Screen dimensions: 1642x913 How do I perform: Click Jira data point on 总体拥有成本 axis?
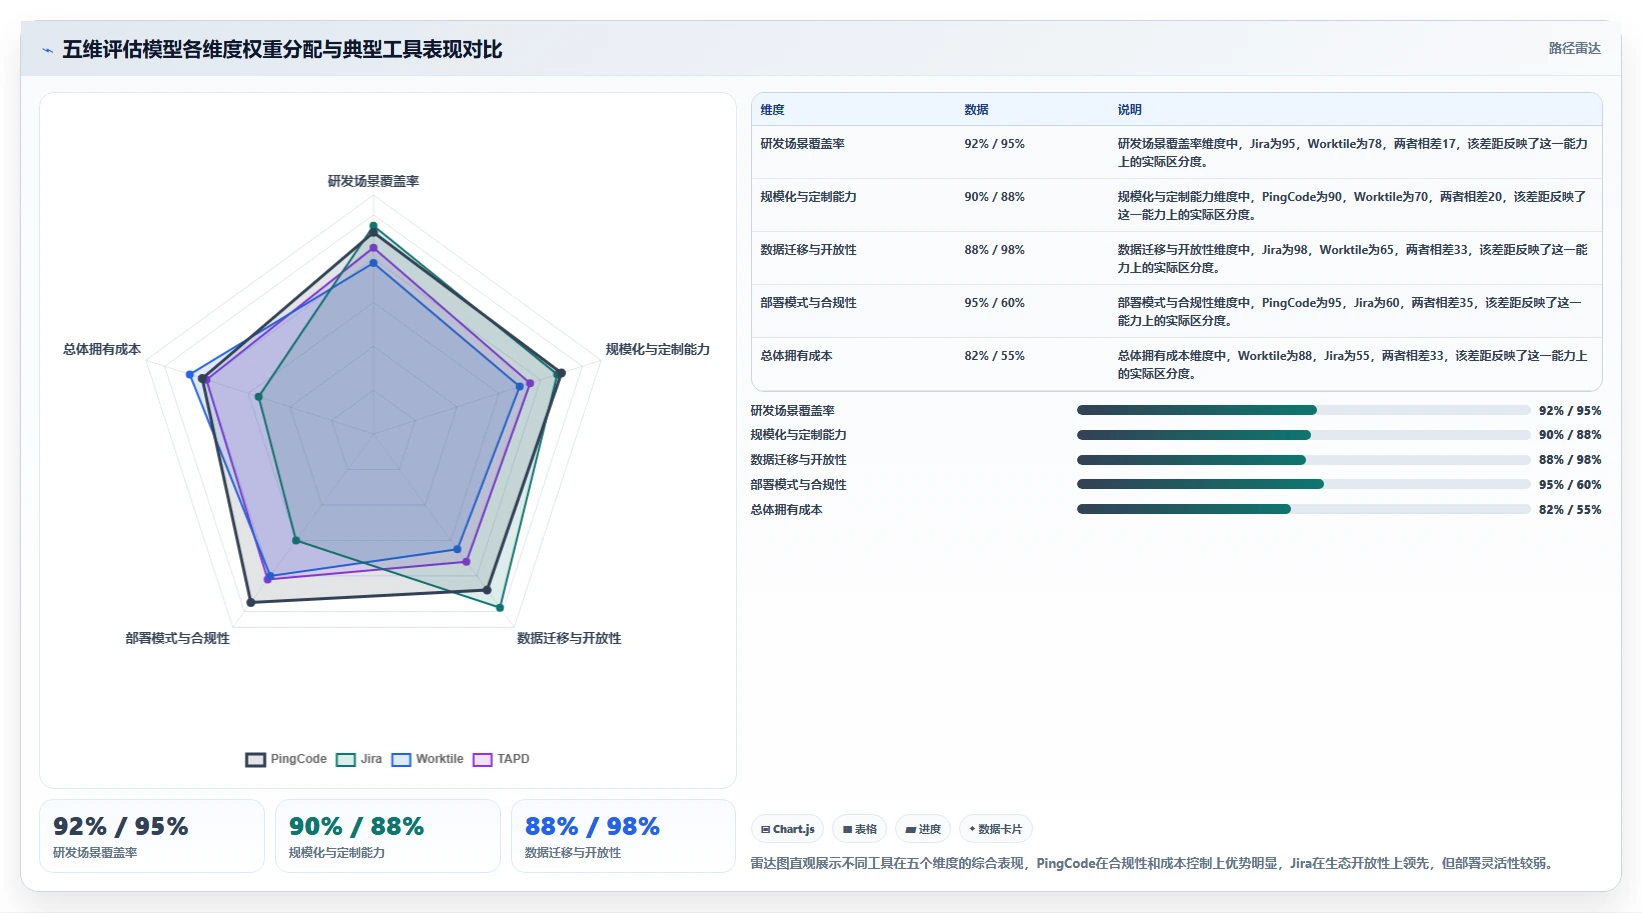[x=259, y=397]
